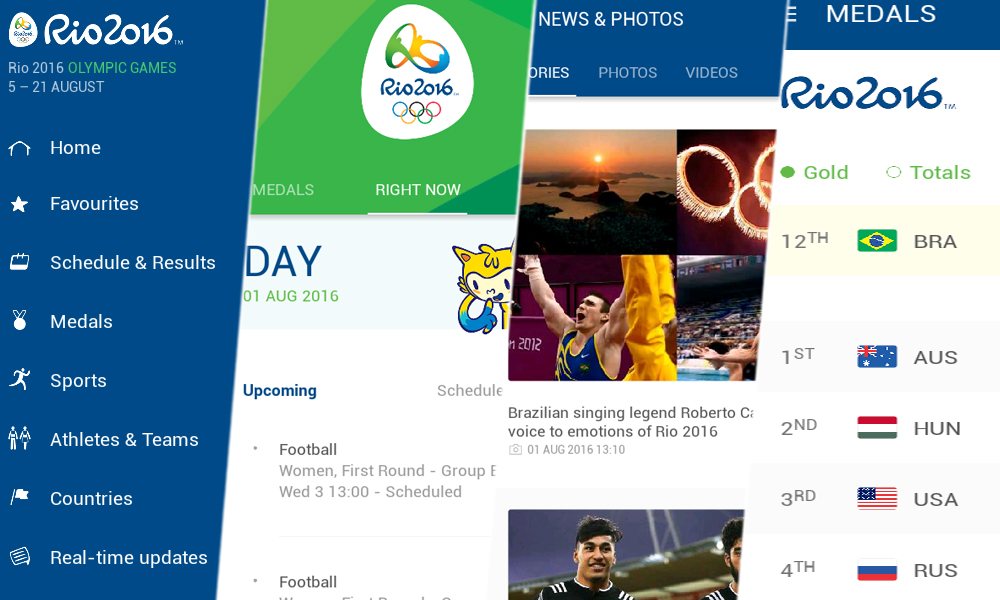Switch to the PHOTOS tab
Screen dimensions: 1000x600
(628, 73)
